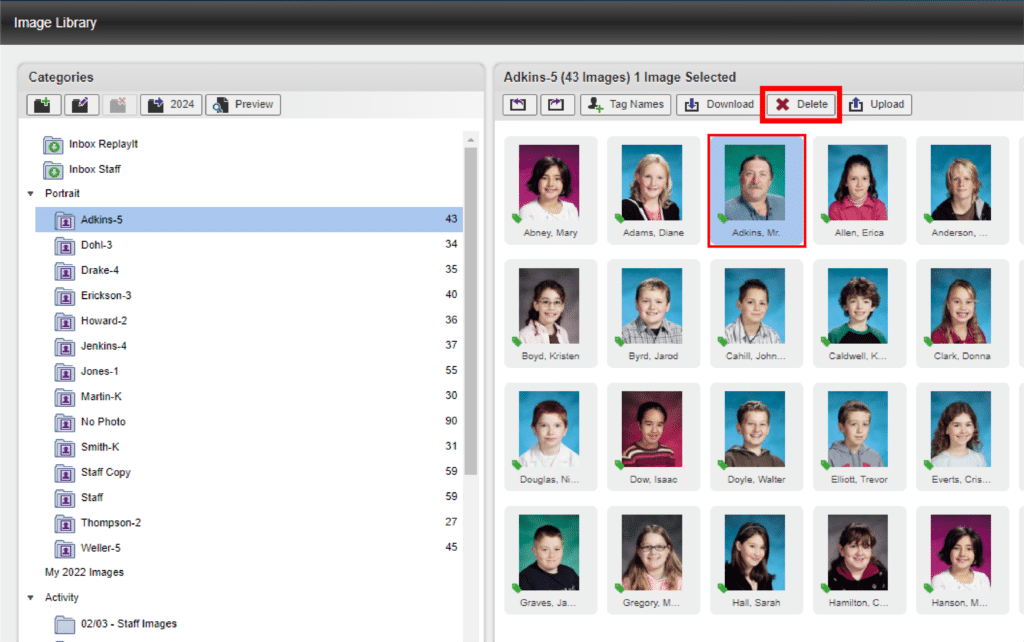Screen dimensions: 1024x642
Task: Select the Douglas portrait thumbnail
Action: (x=550, y=437)
